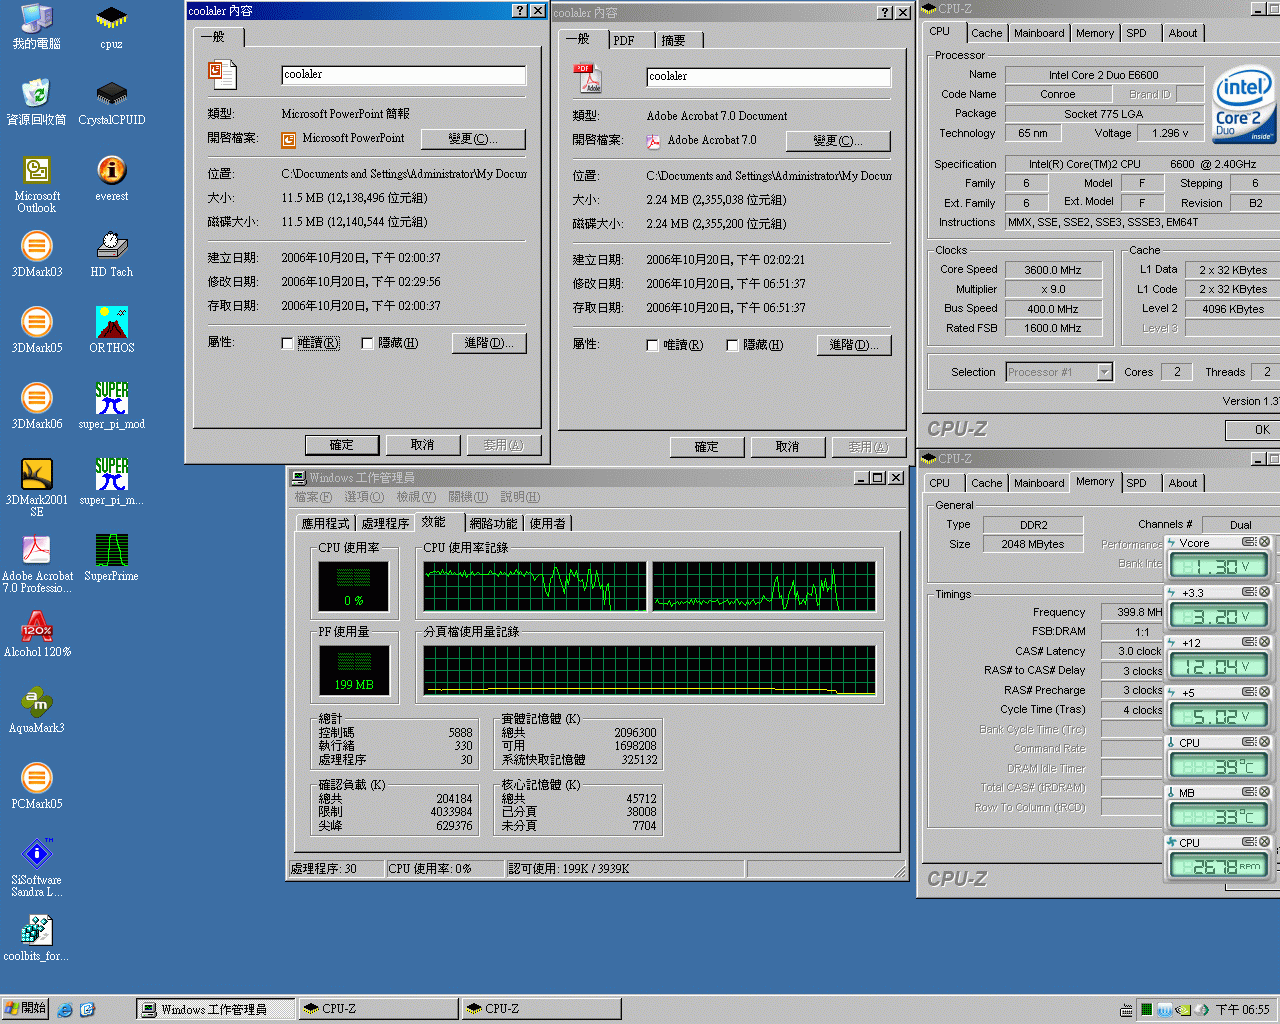
Task: Open the cpuz desktop shortcut
Action: 111,26
